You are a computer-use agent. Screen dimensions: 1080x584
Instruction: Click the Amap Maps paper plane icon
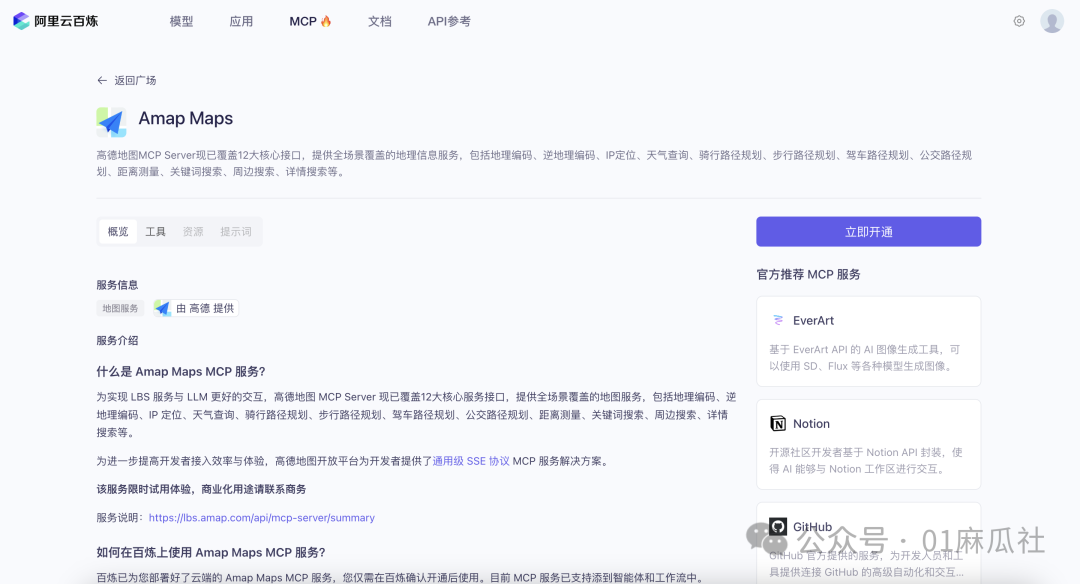click(111, 121)
